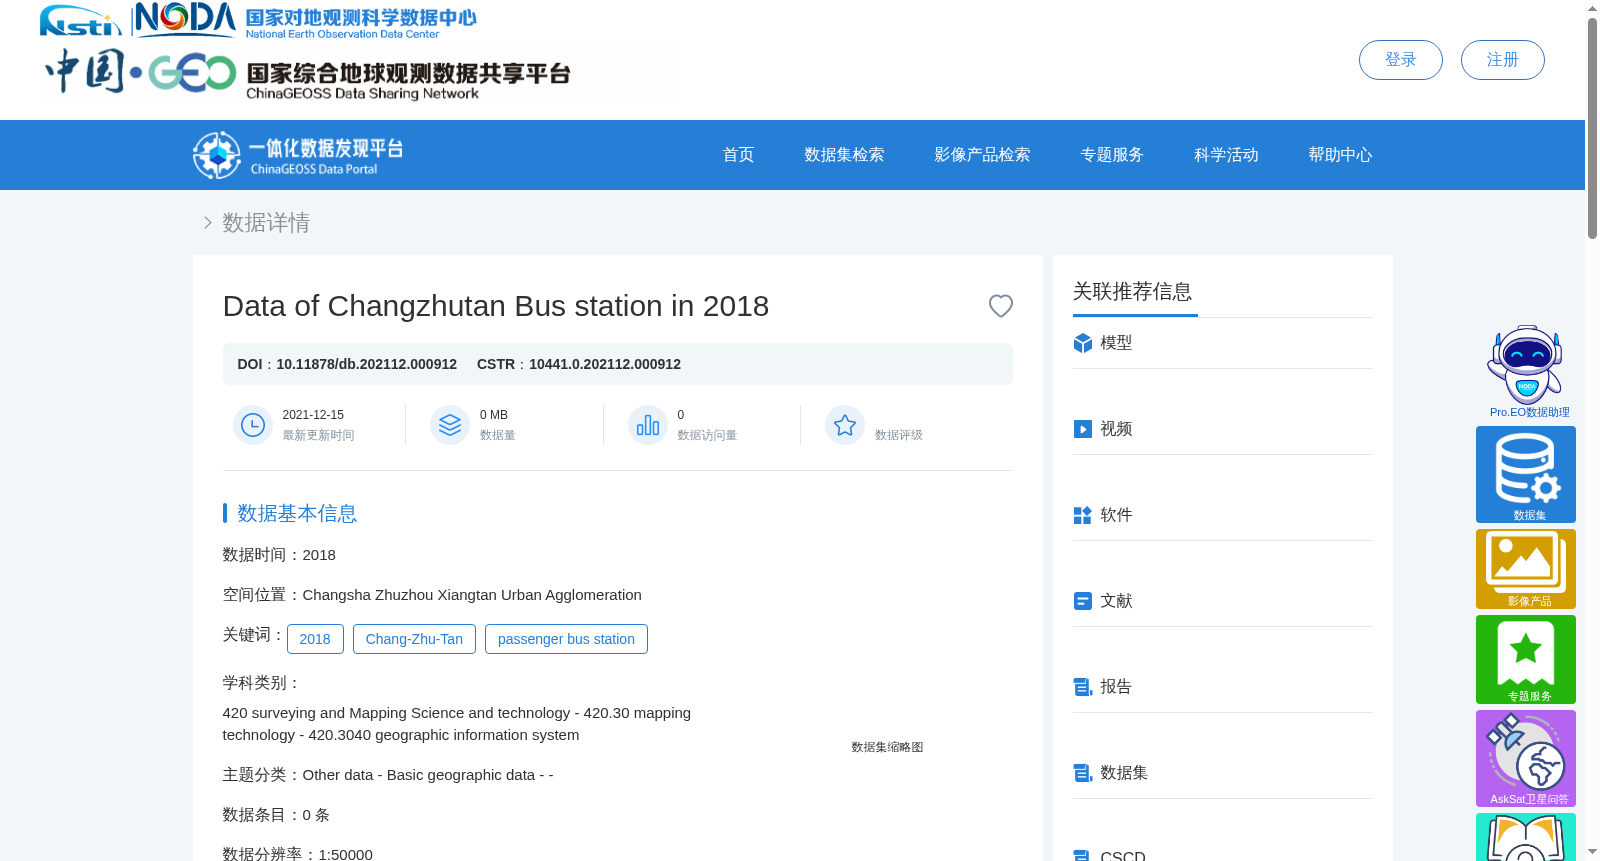Open 影像产品检索 navigation item
Image resolution: width=1600 pixels, height=861 pixels.
(982, 155)
